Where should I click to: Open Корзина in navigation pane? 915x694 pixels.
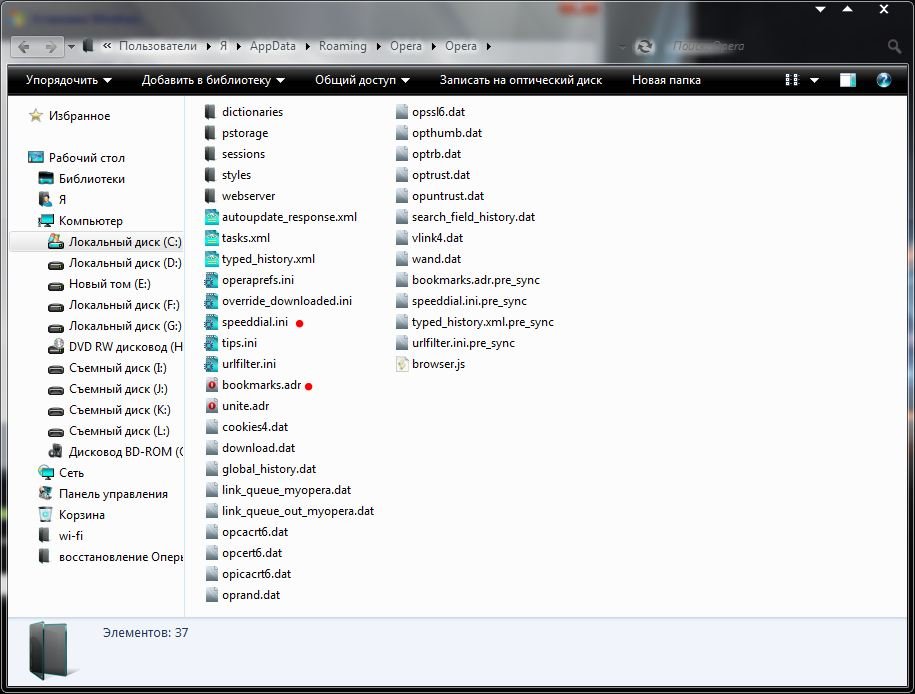tap(81, 515)
